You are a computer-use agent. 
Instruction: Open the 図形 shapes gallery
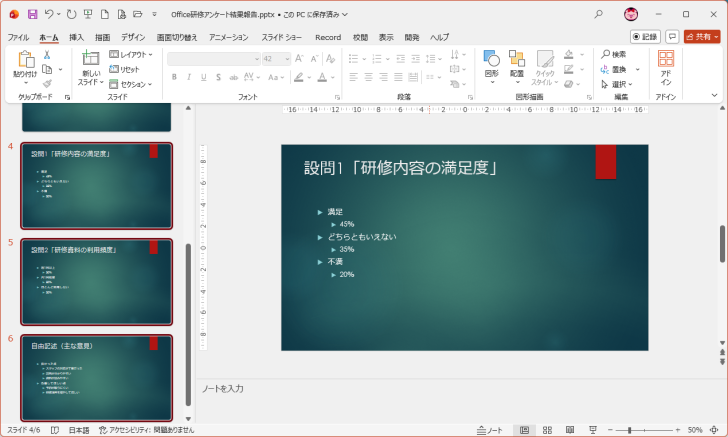coord(492,67)
